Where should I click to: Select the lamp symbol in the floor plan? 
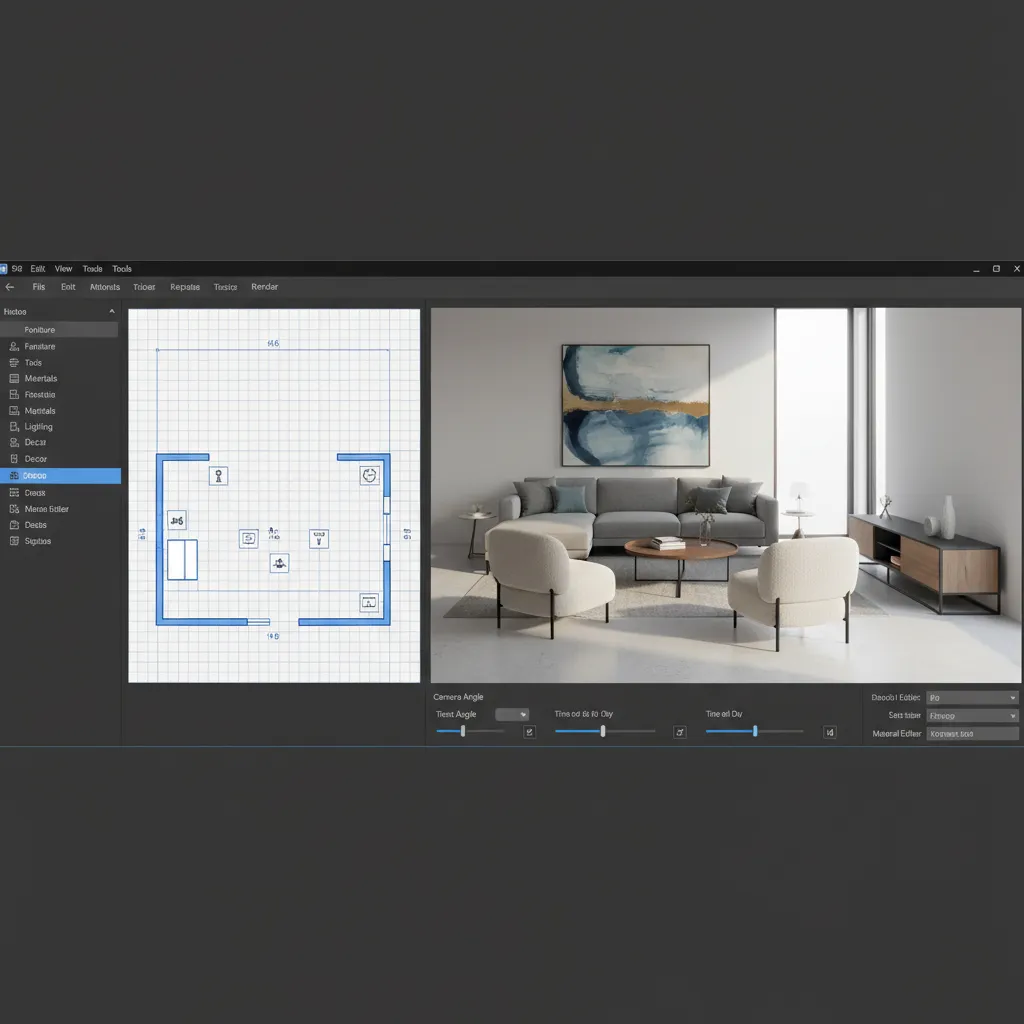(x=218, y=475)
